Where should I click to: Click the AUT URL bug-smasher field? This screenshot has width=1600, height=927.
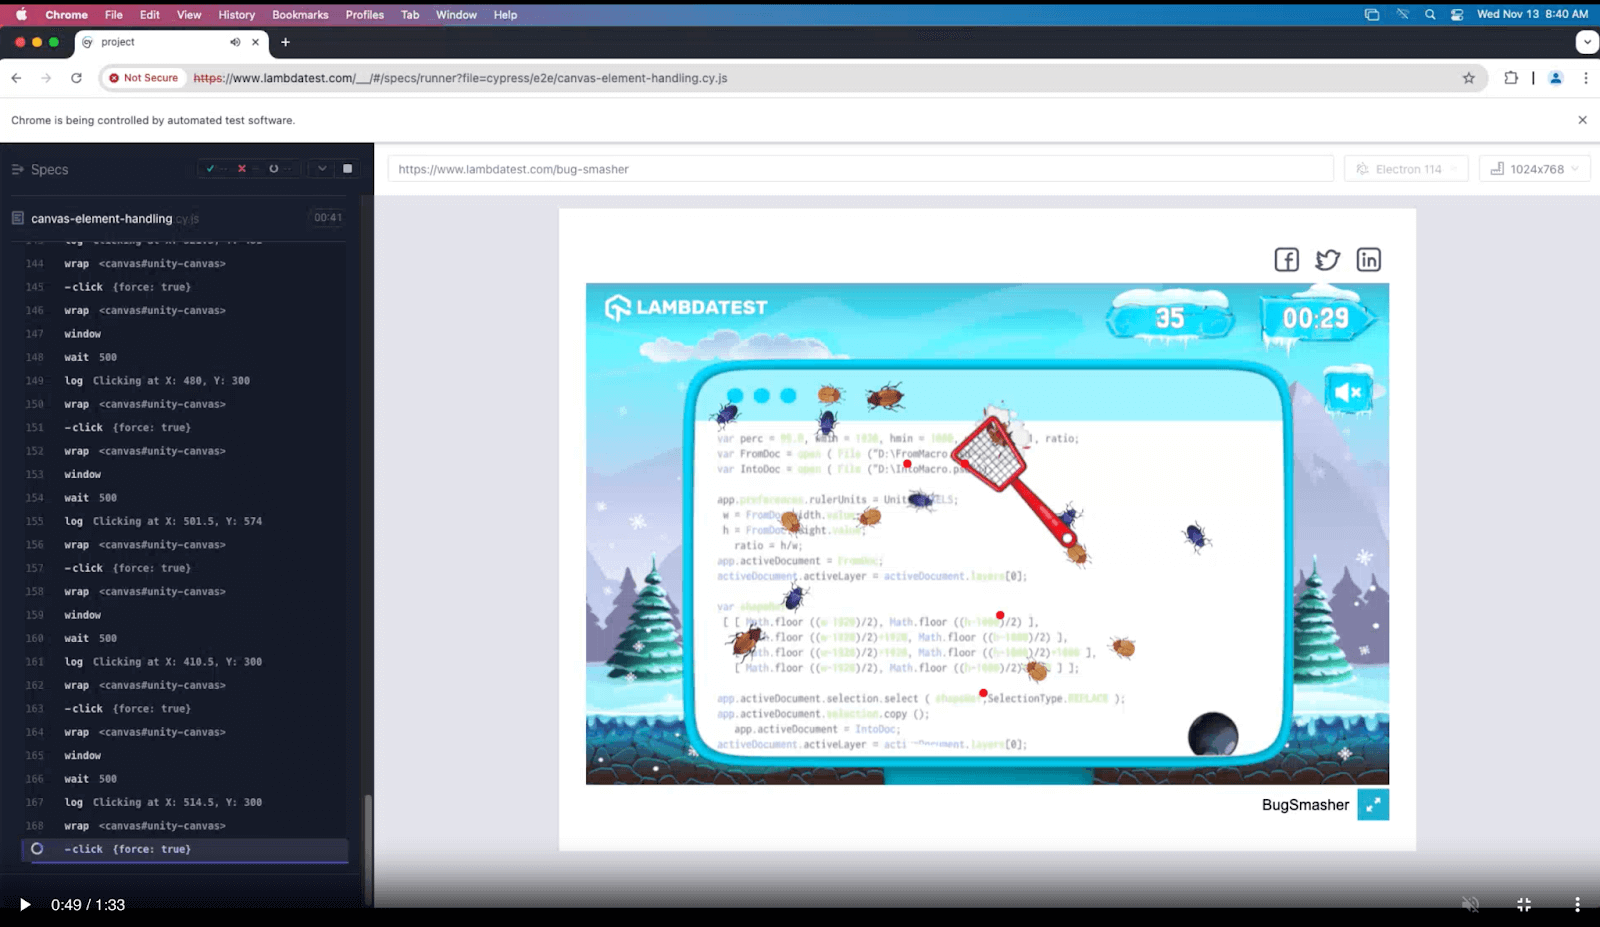click(860, 169)
